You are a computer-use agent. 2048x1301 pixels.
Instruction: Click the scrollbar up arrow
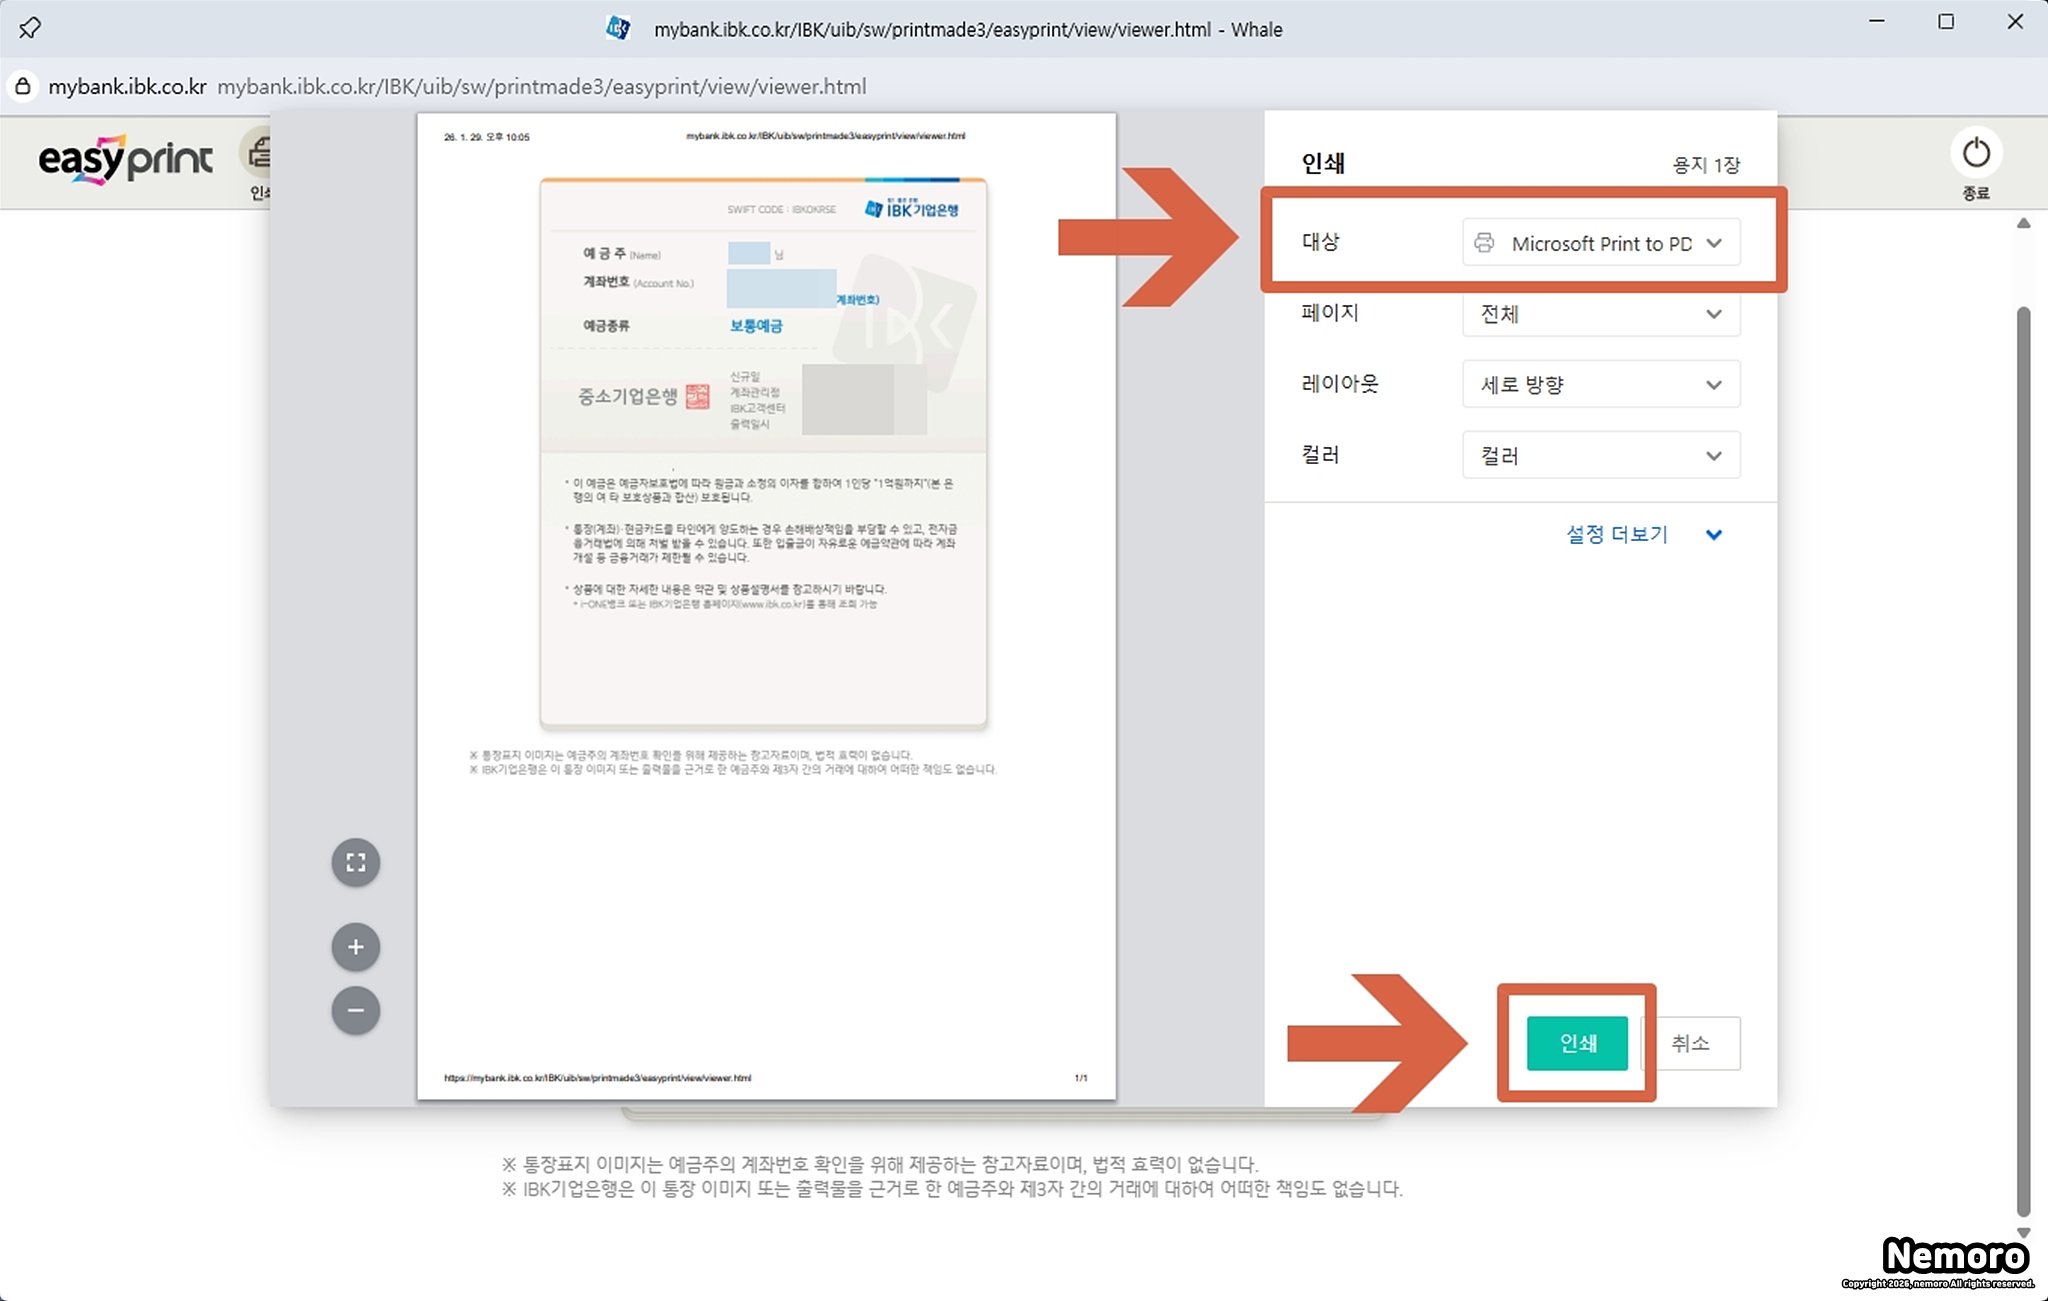[2023, 224]
